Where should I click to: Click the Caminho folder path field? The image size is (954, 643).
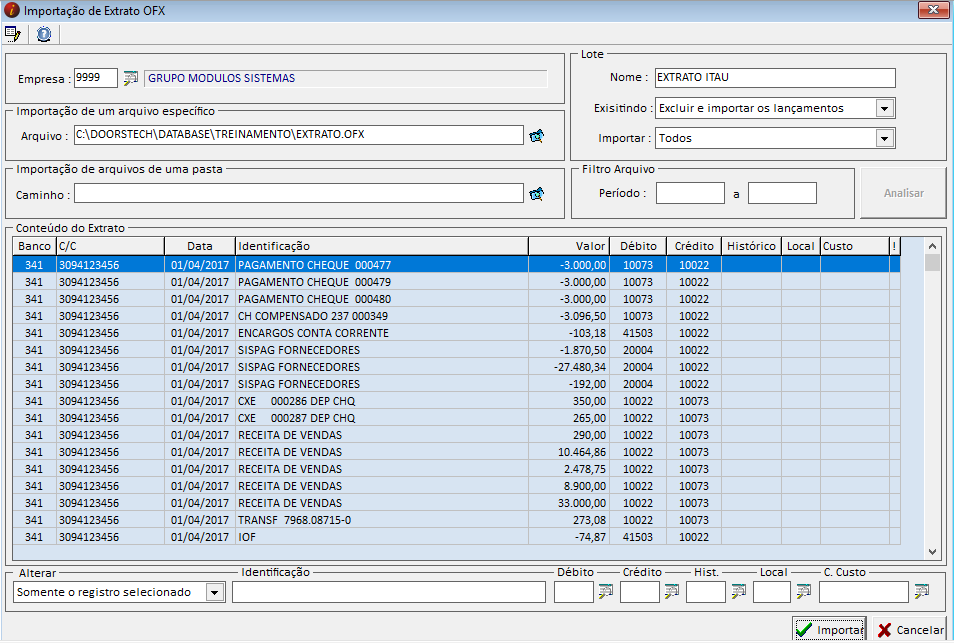pyautogui.click(x=299, y=193)
